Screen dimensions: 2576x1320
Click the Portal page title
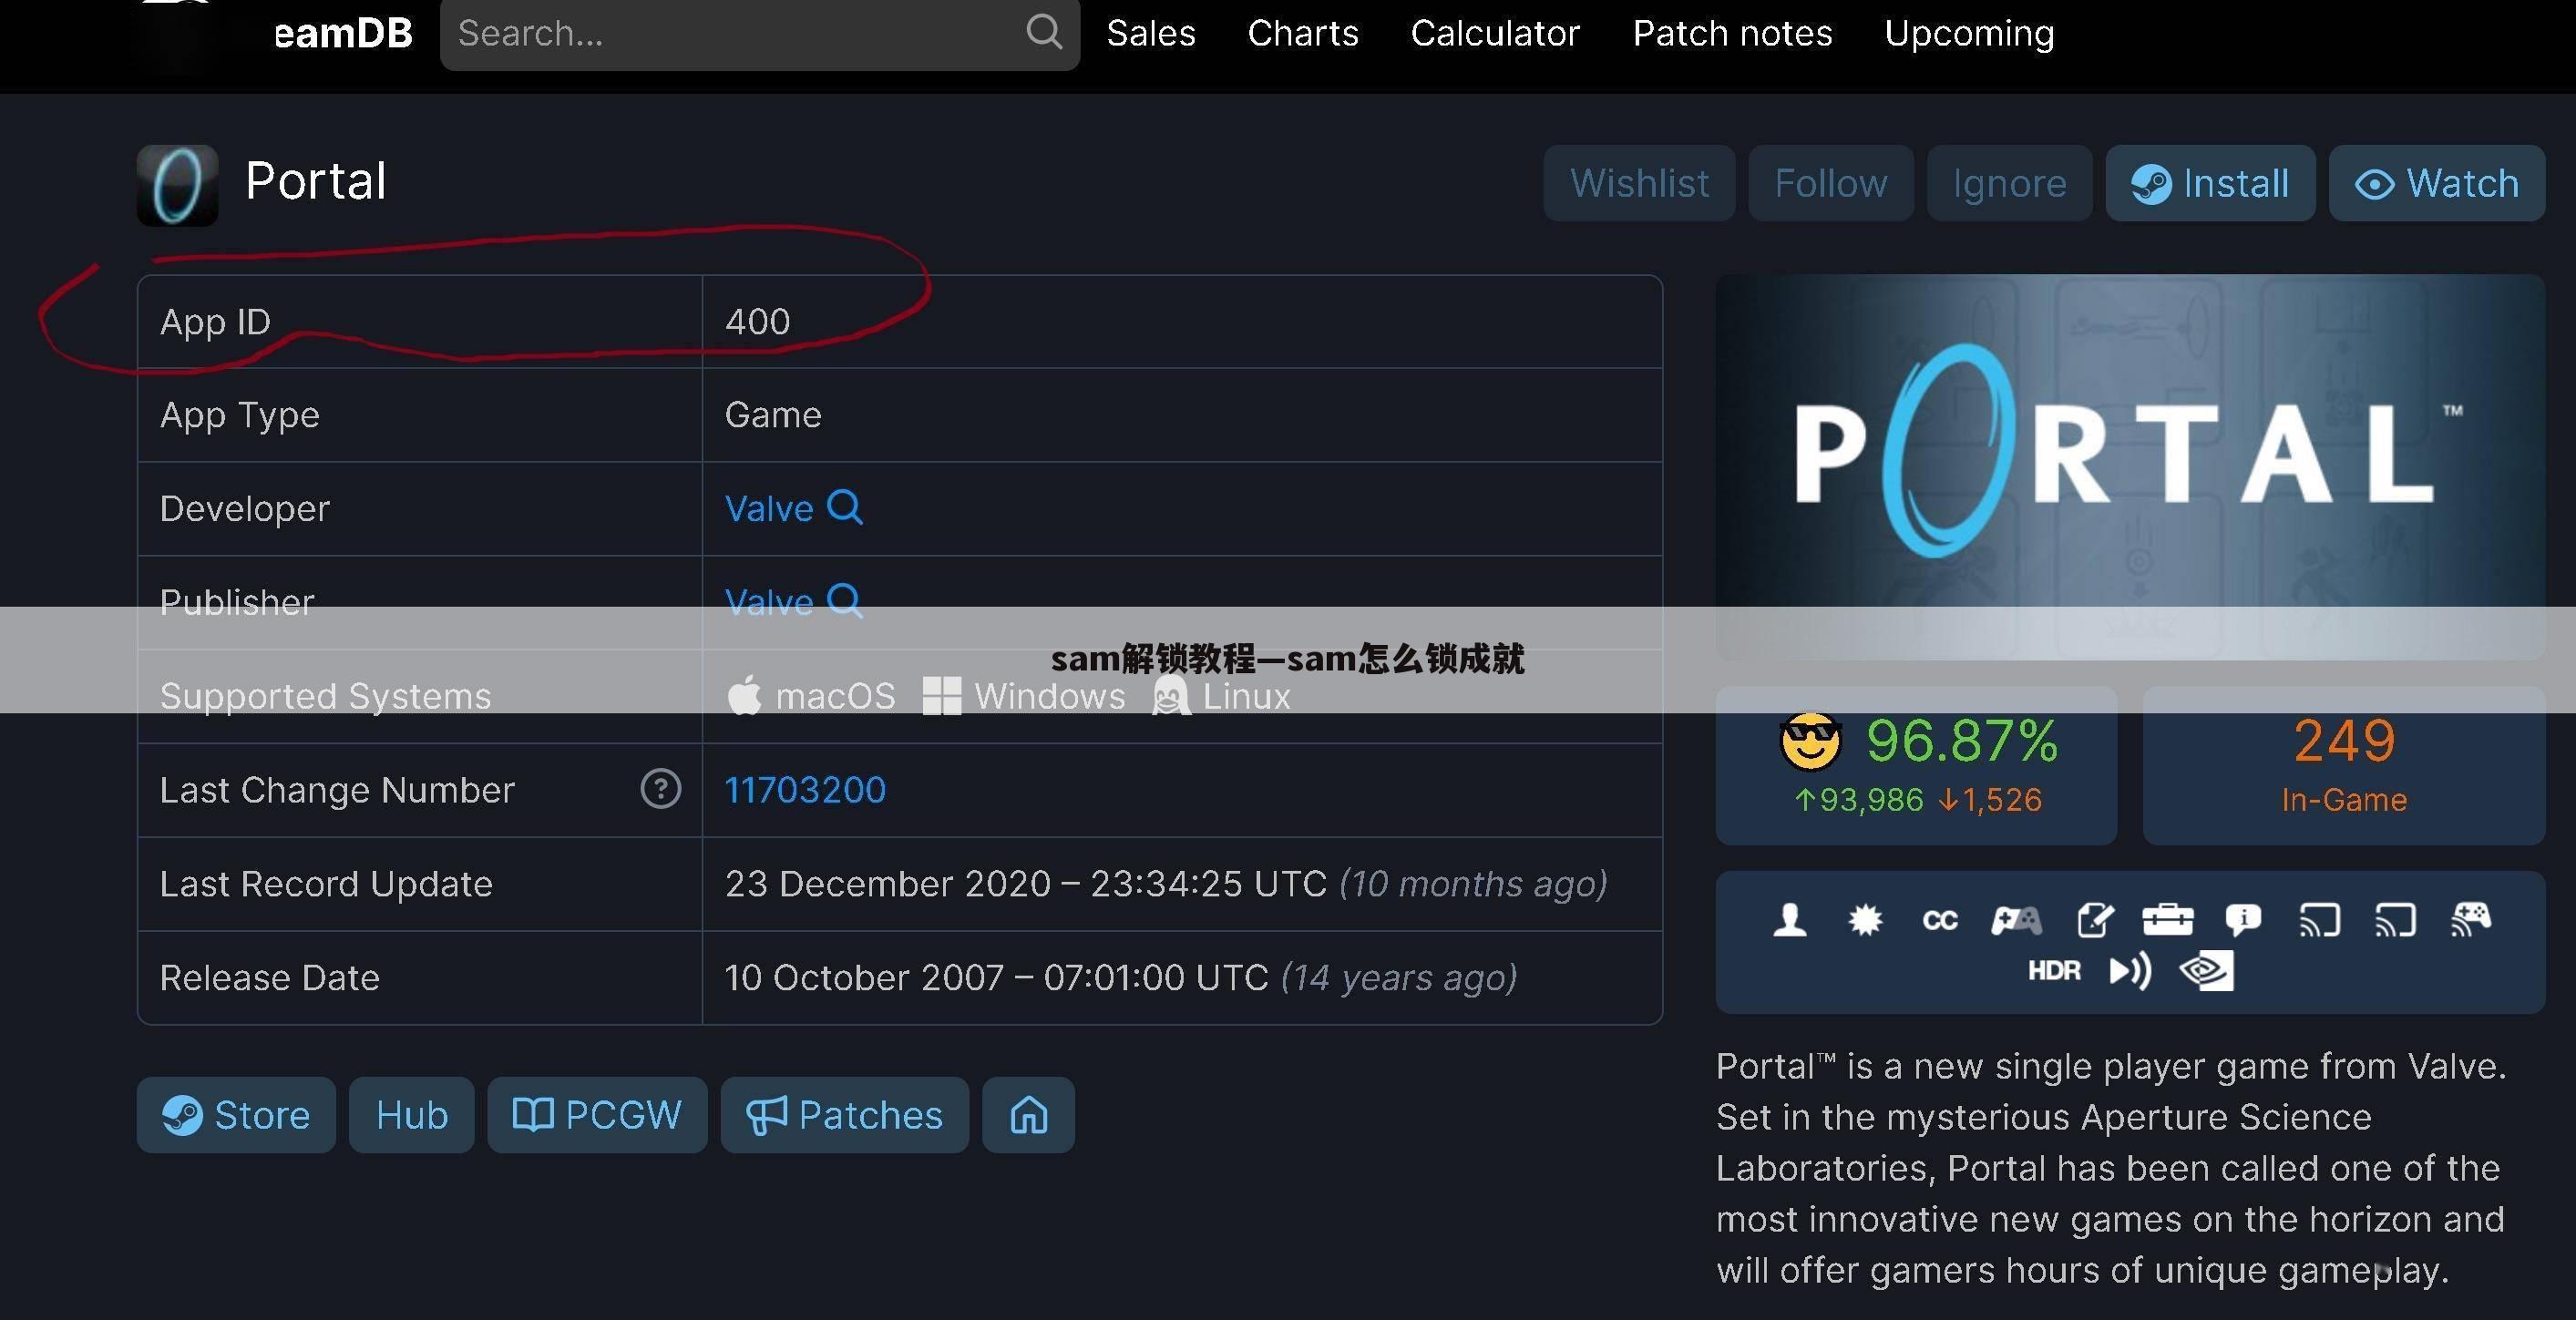(316, 182)
